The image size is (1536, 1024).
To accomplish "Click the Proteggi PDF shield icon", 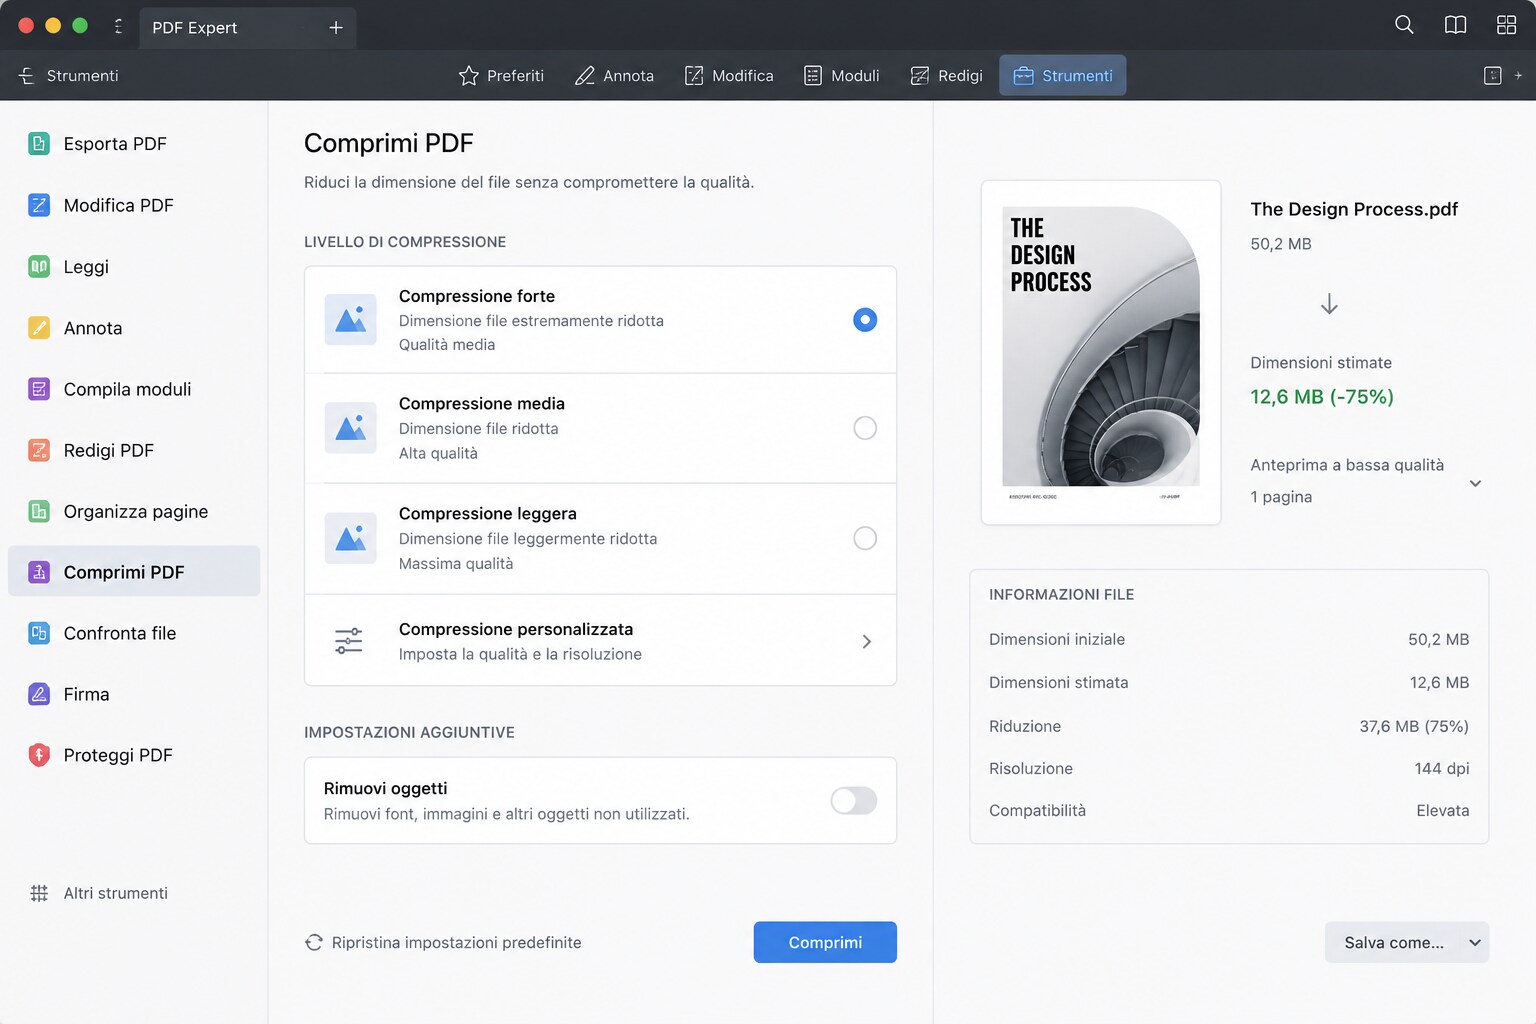I will tap(39, 755).
